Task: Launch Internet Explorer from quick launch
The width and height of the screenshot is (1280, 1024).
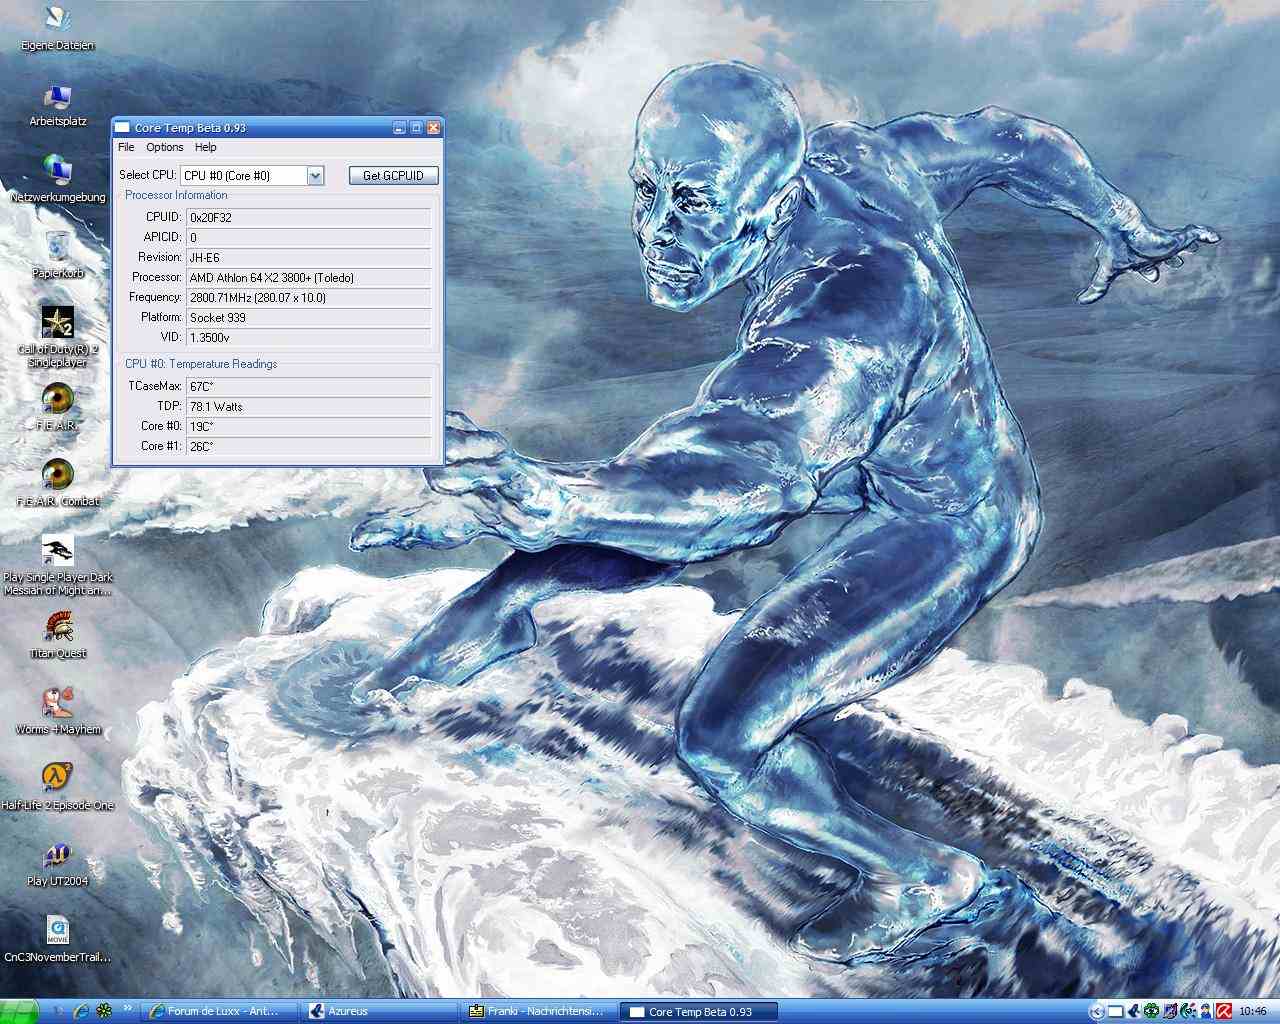Action: coord(81,1011)
